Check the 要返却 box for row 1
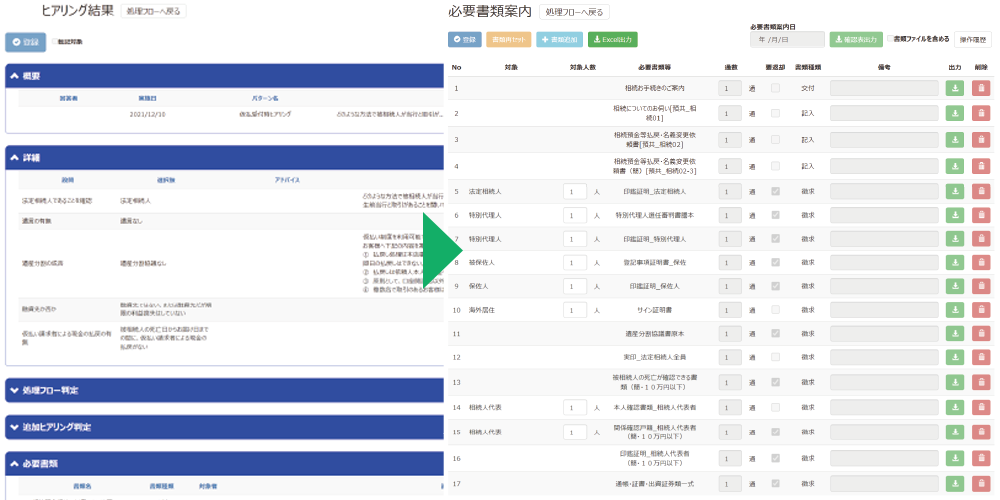Image resolution: width=1000 pixels, height=500 pixels. pos(775,88)
